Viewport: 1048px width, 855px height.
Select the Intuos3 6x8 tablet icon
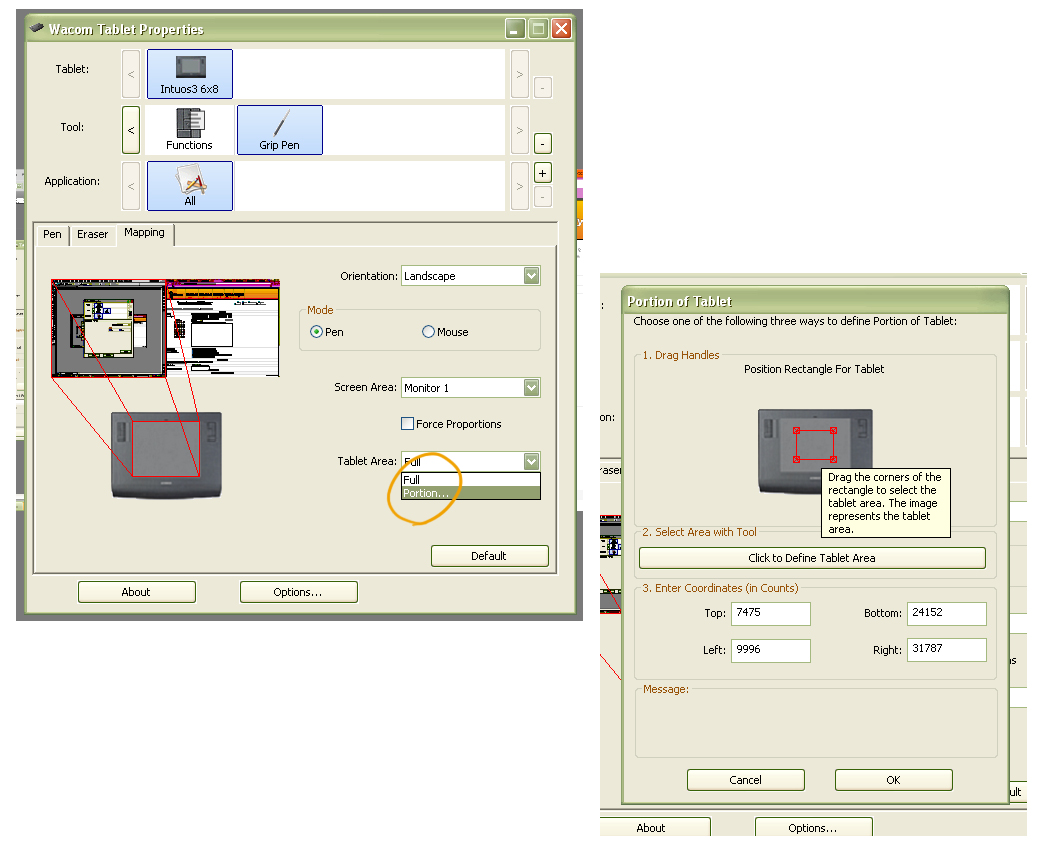(x=190, y=74)
